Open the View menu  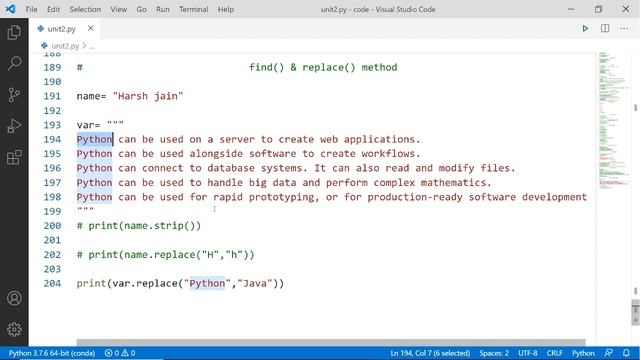click(x=118, y=9)
